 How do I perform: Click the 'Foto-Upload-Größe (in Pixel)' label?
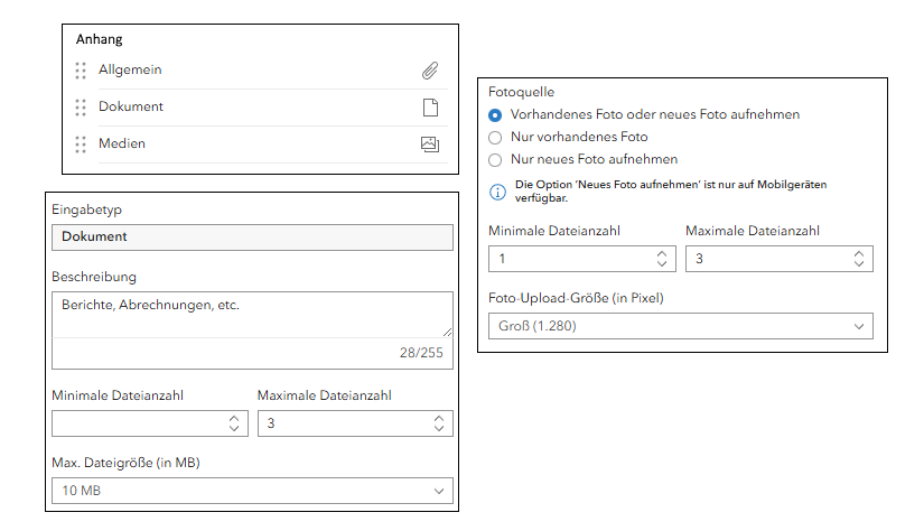576,298
